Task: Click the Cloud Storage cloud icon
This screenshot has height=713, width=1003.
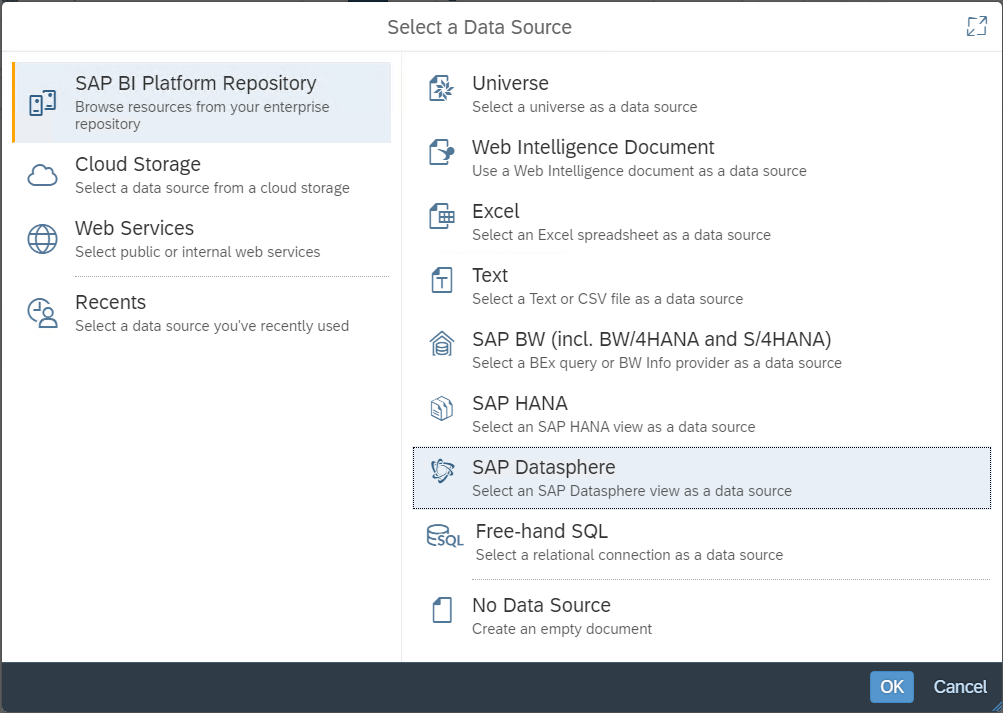Action: click(x=42, y=175)
